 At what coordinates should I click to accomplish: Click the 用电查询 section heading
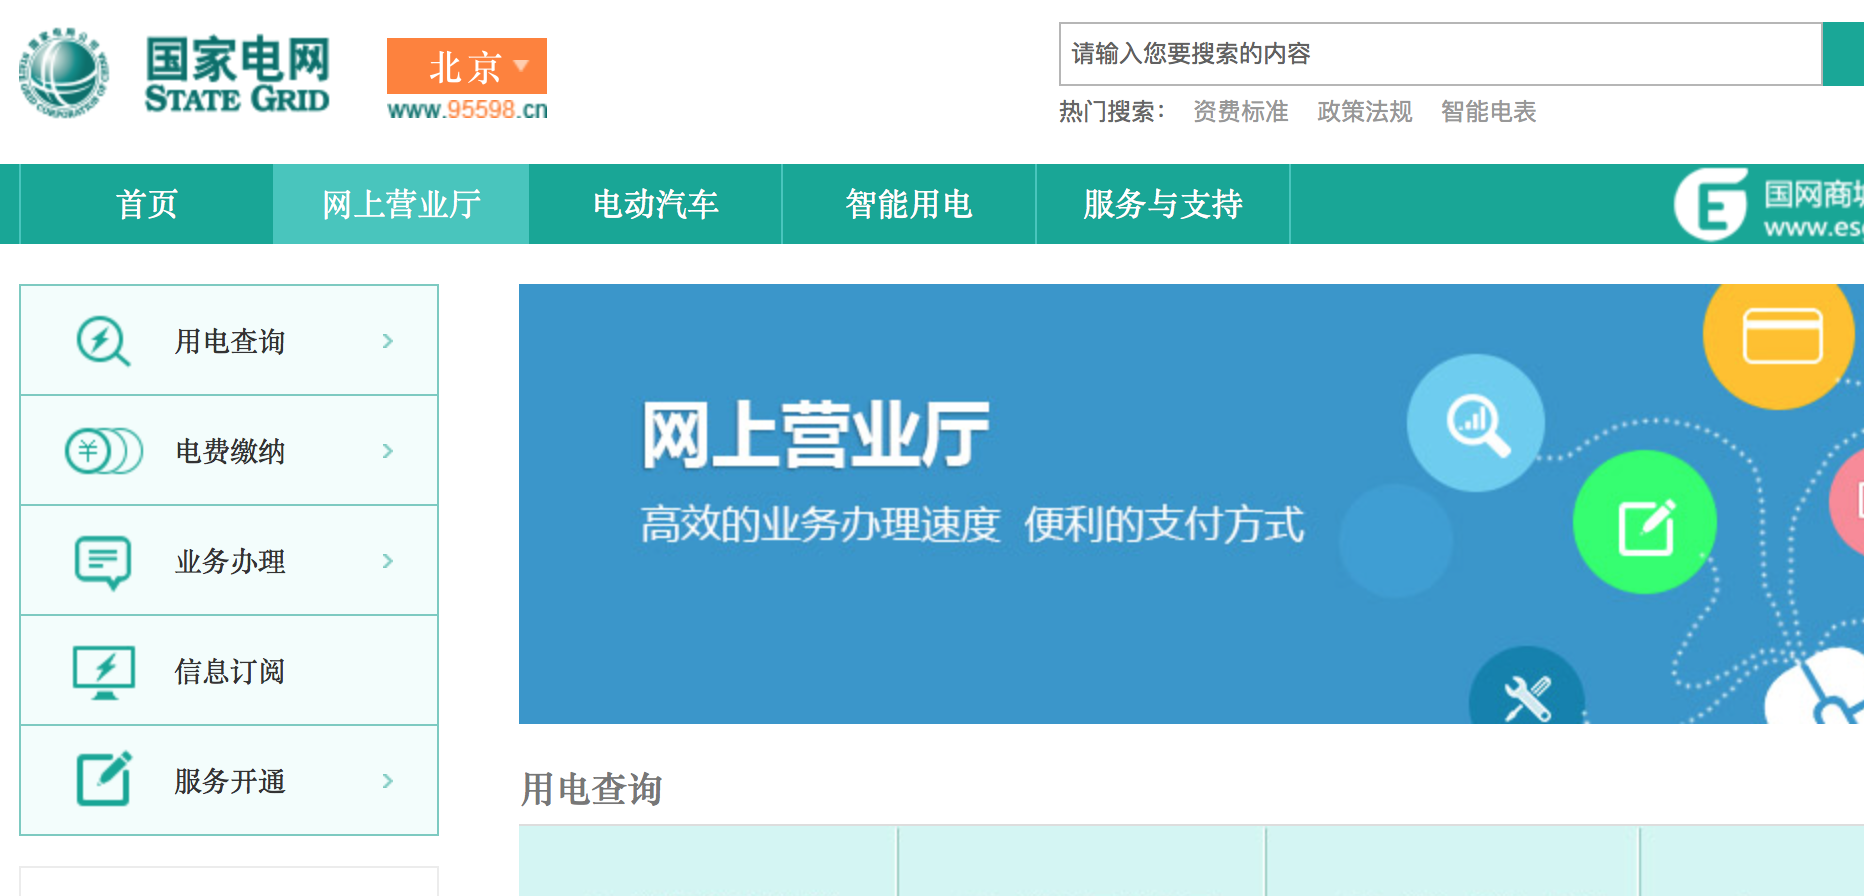pos(591,789)
